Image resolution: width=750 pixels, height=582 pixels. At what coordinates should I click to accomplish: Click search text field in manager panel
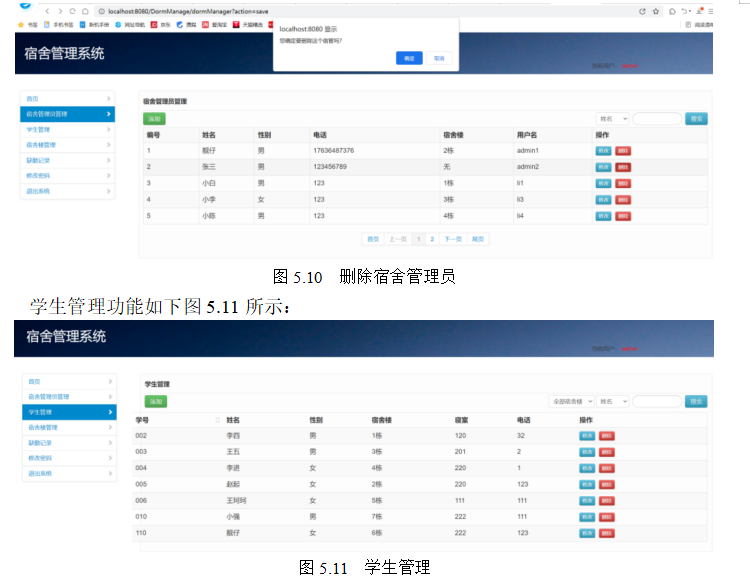[657, 119]
